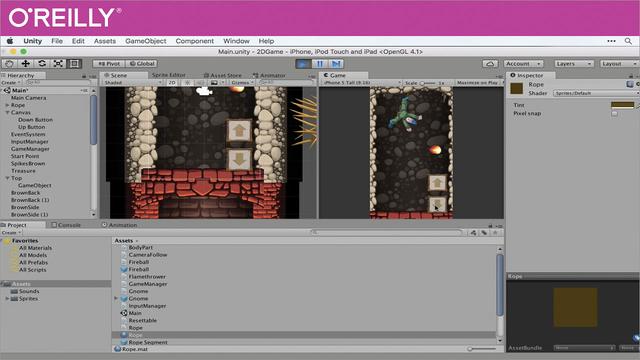Select the GameManager asset in Project
Viewport: 640px width, 360px height.
[x=148, y=284]
